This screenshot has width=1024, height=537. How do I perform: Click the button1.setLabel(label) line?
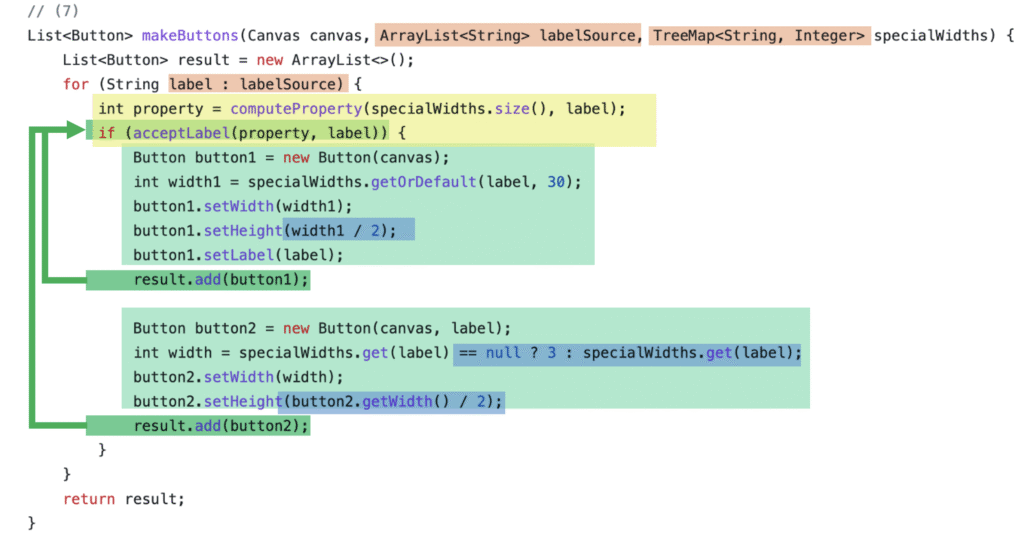pyautogui.click(x=238, y=254)
